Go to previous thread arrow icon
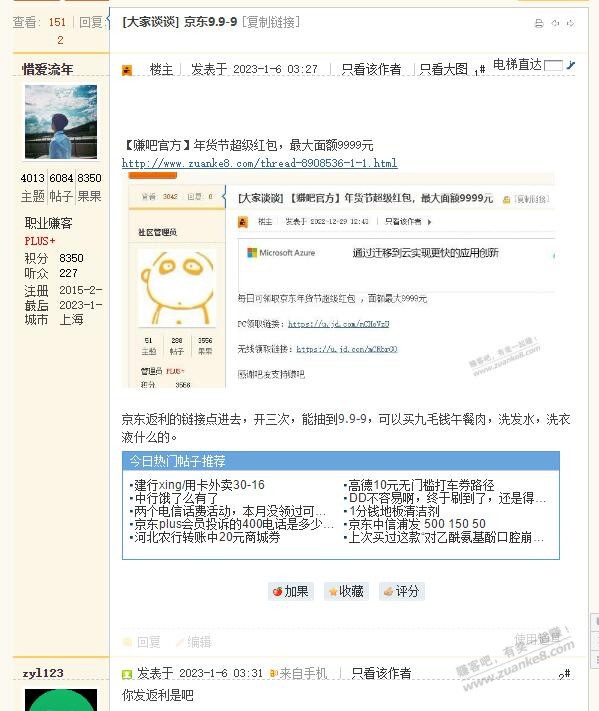The image size is (599, 711). (x=555, y=23)
